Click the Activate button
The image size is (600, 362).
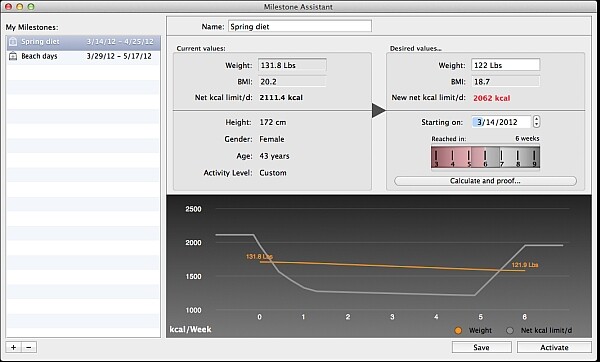pos(554,347)
